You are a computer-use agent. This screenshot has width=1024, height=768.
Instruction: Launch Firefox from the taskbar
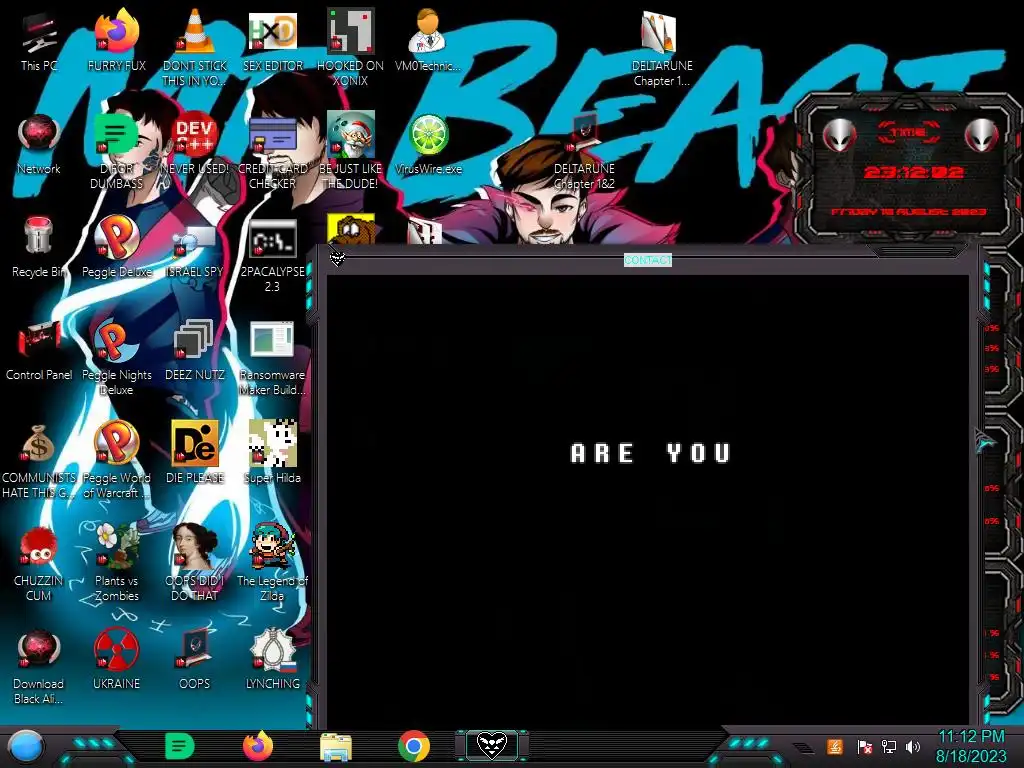tap(258, 746)
